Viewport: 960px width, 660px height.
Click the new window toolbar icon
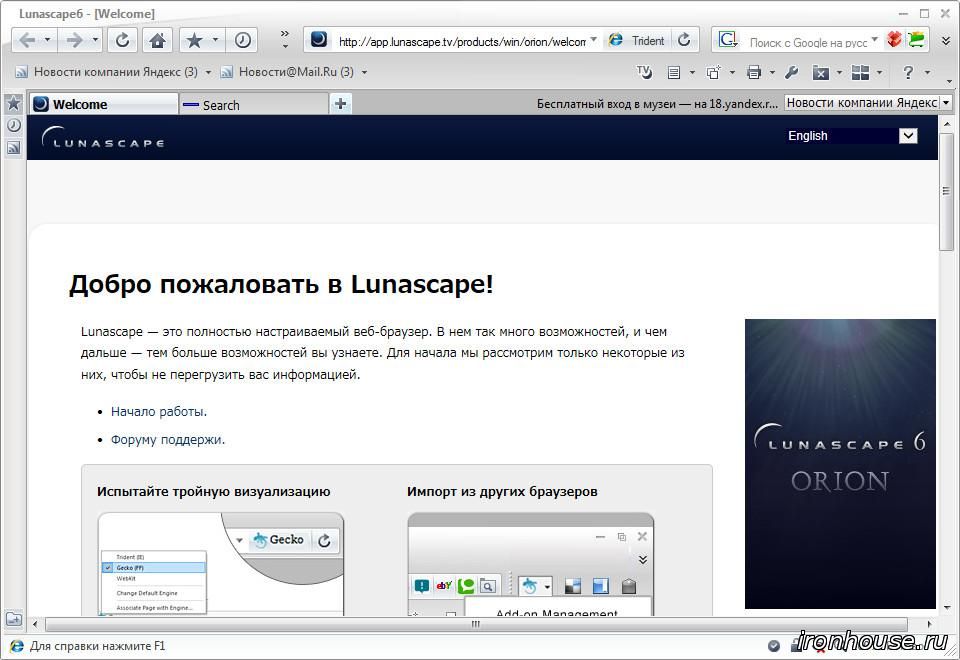713,73
